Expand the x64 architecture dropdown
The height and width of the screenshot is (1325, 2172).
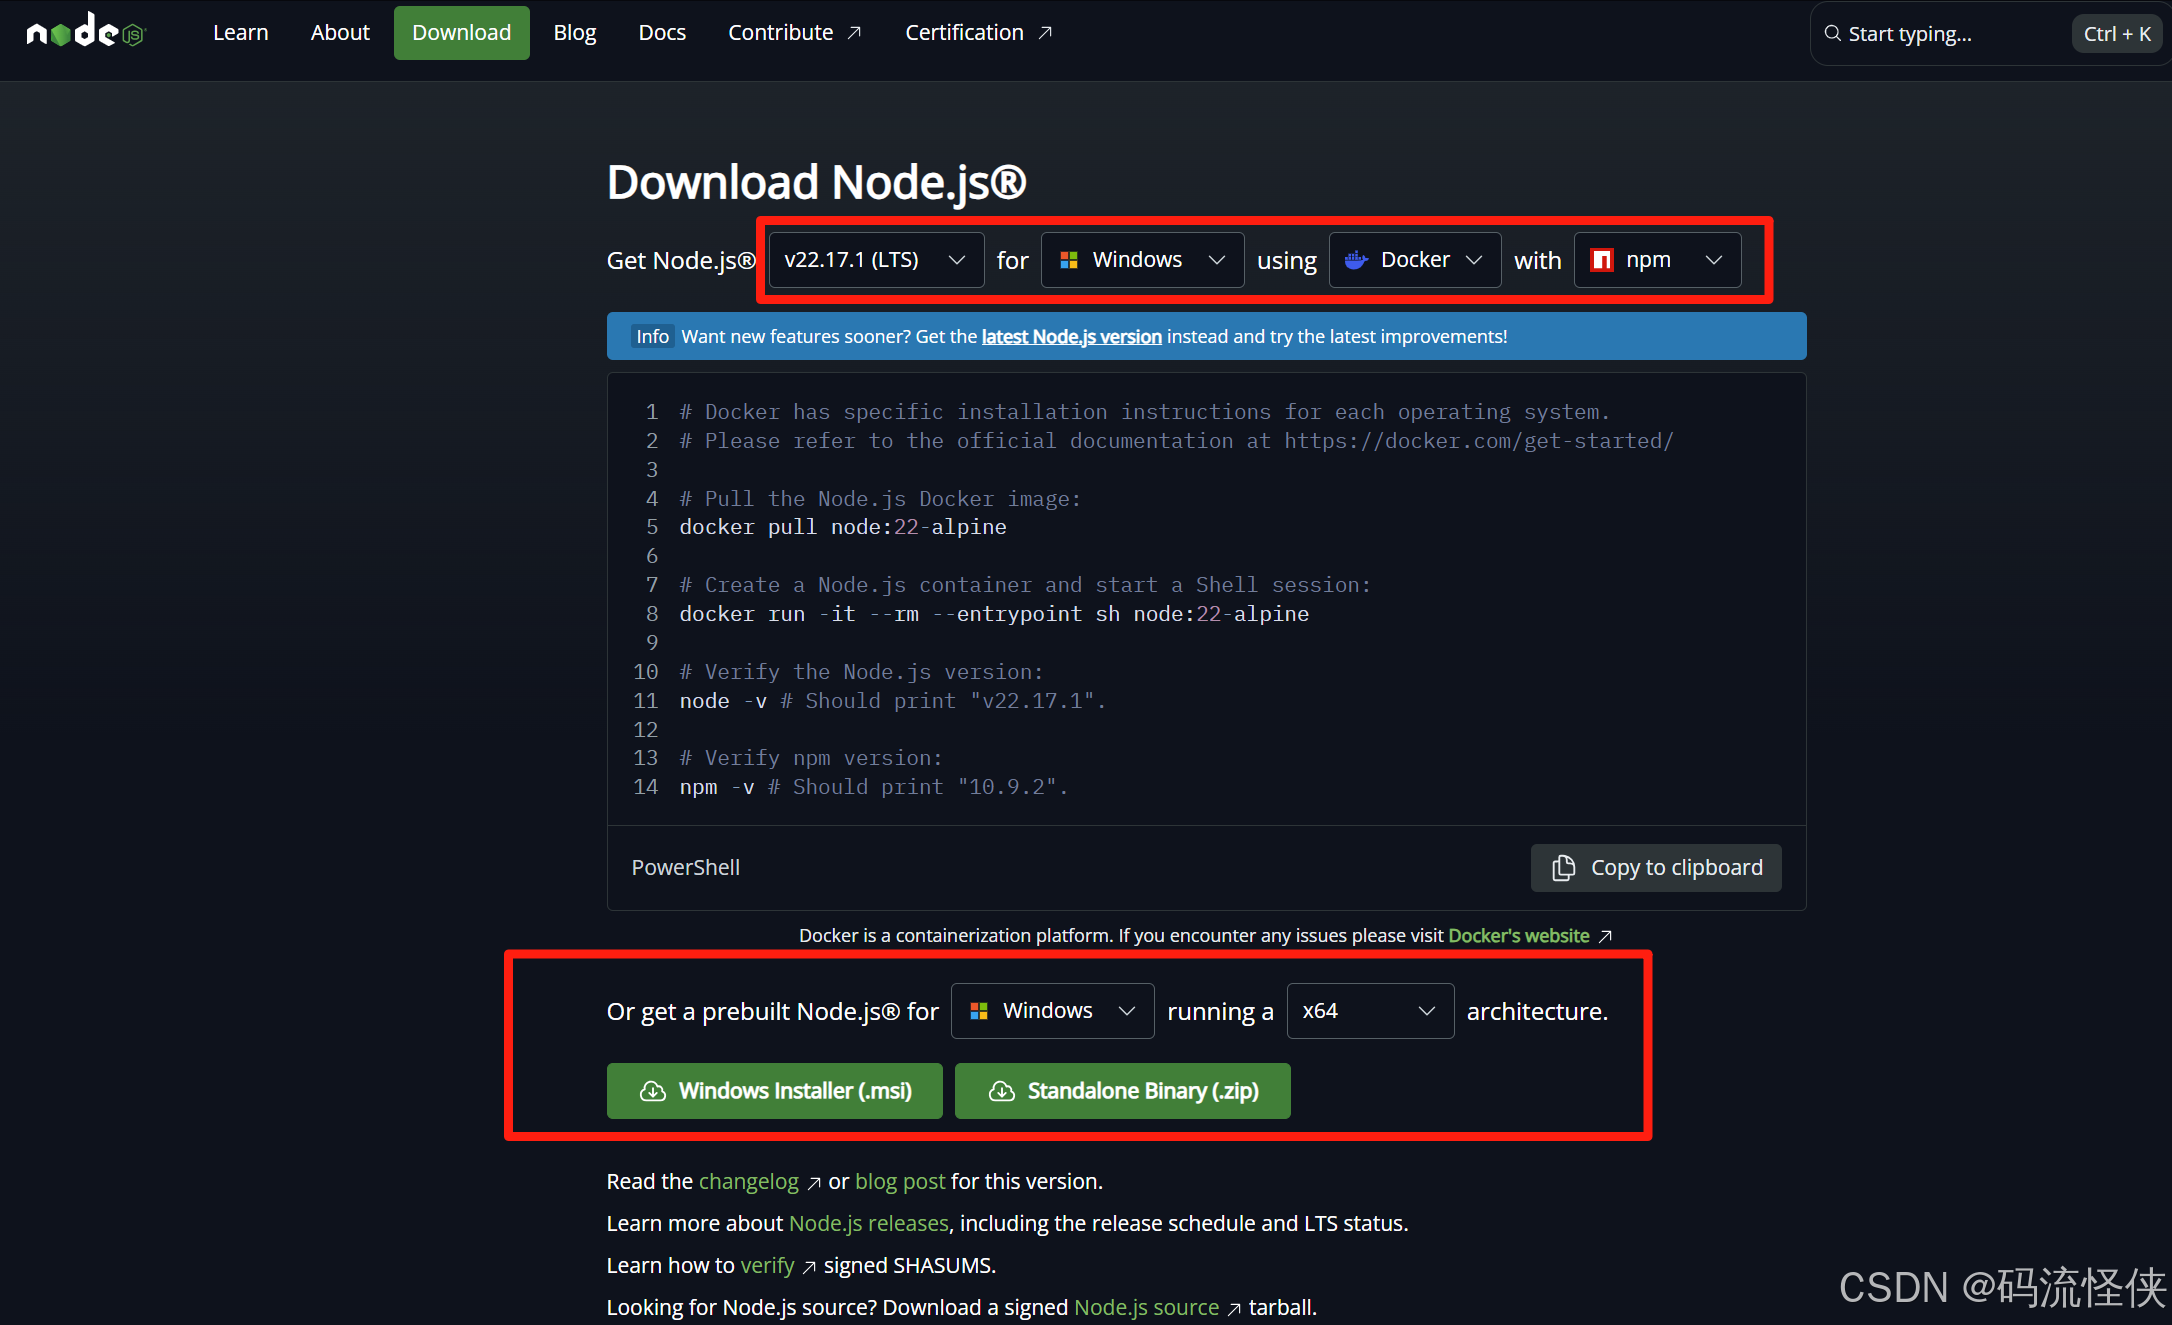(1369, 1010)
